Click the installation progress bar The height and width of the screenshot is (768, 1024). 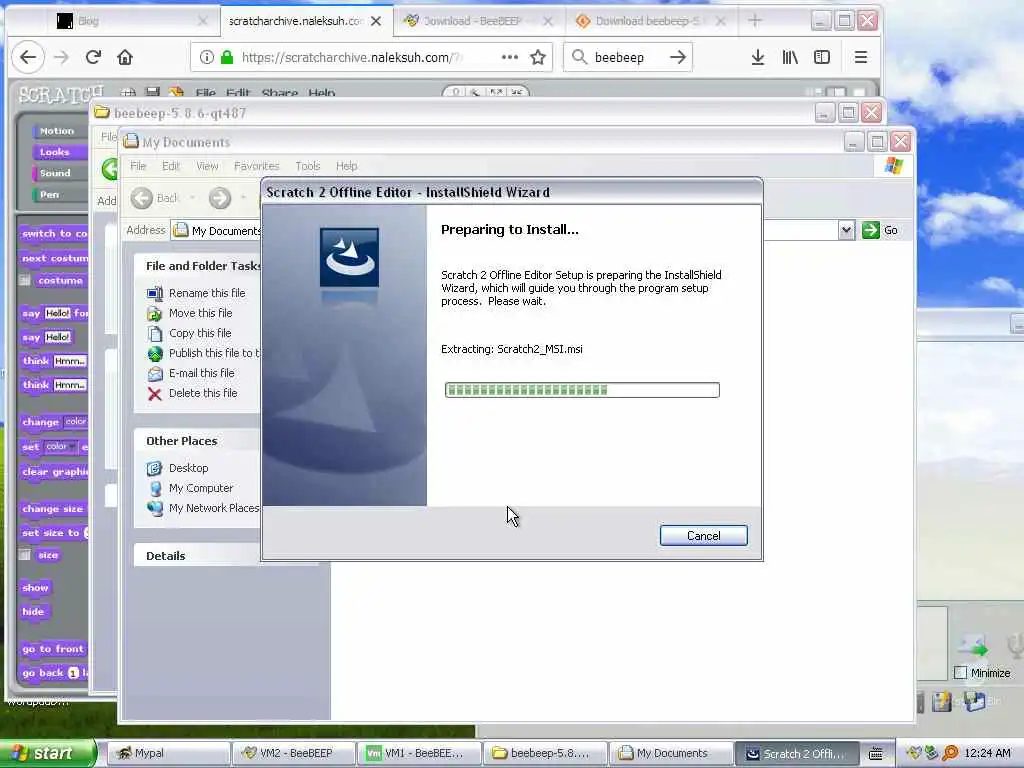point(582,390)
